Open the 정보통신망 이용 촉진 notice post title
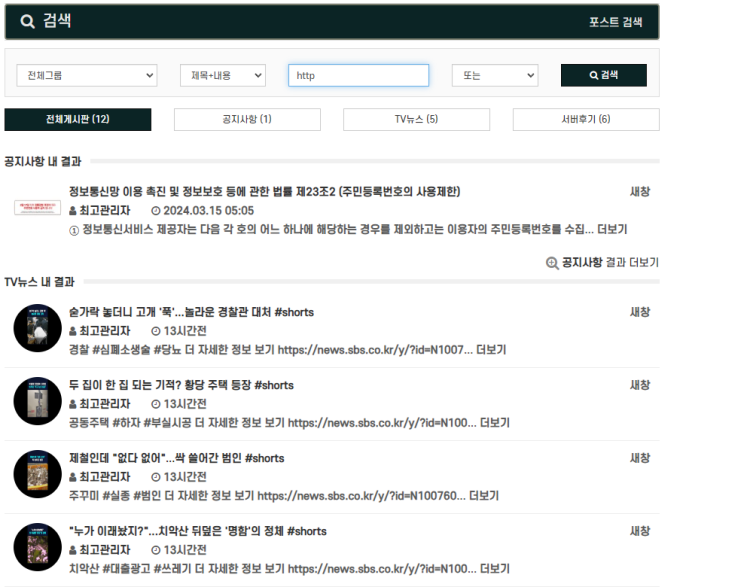 (264, 191)
